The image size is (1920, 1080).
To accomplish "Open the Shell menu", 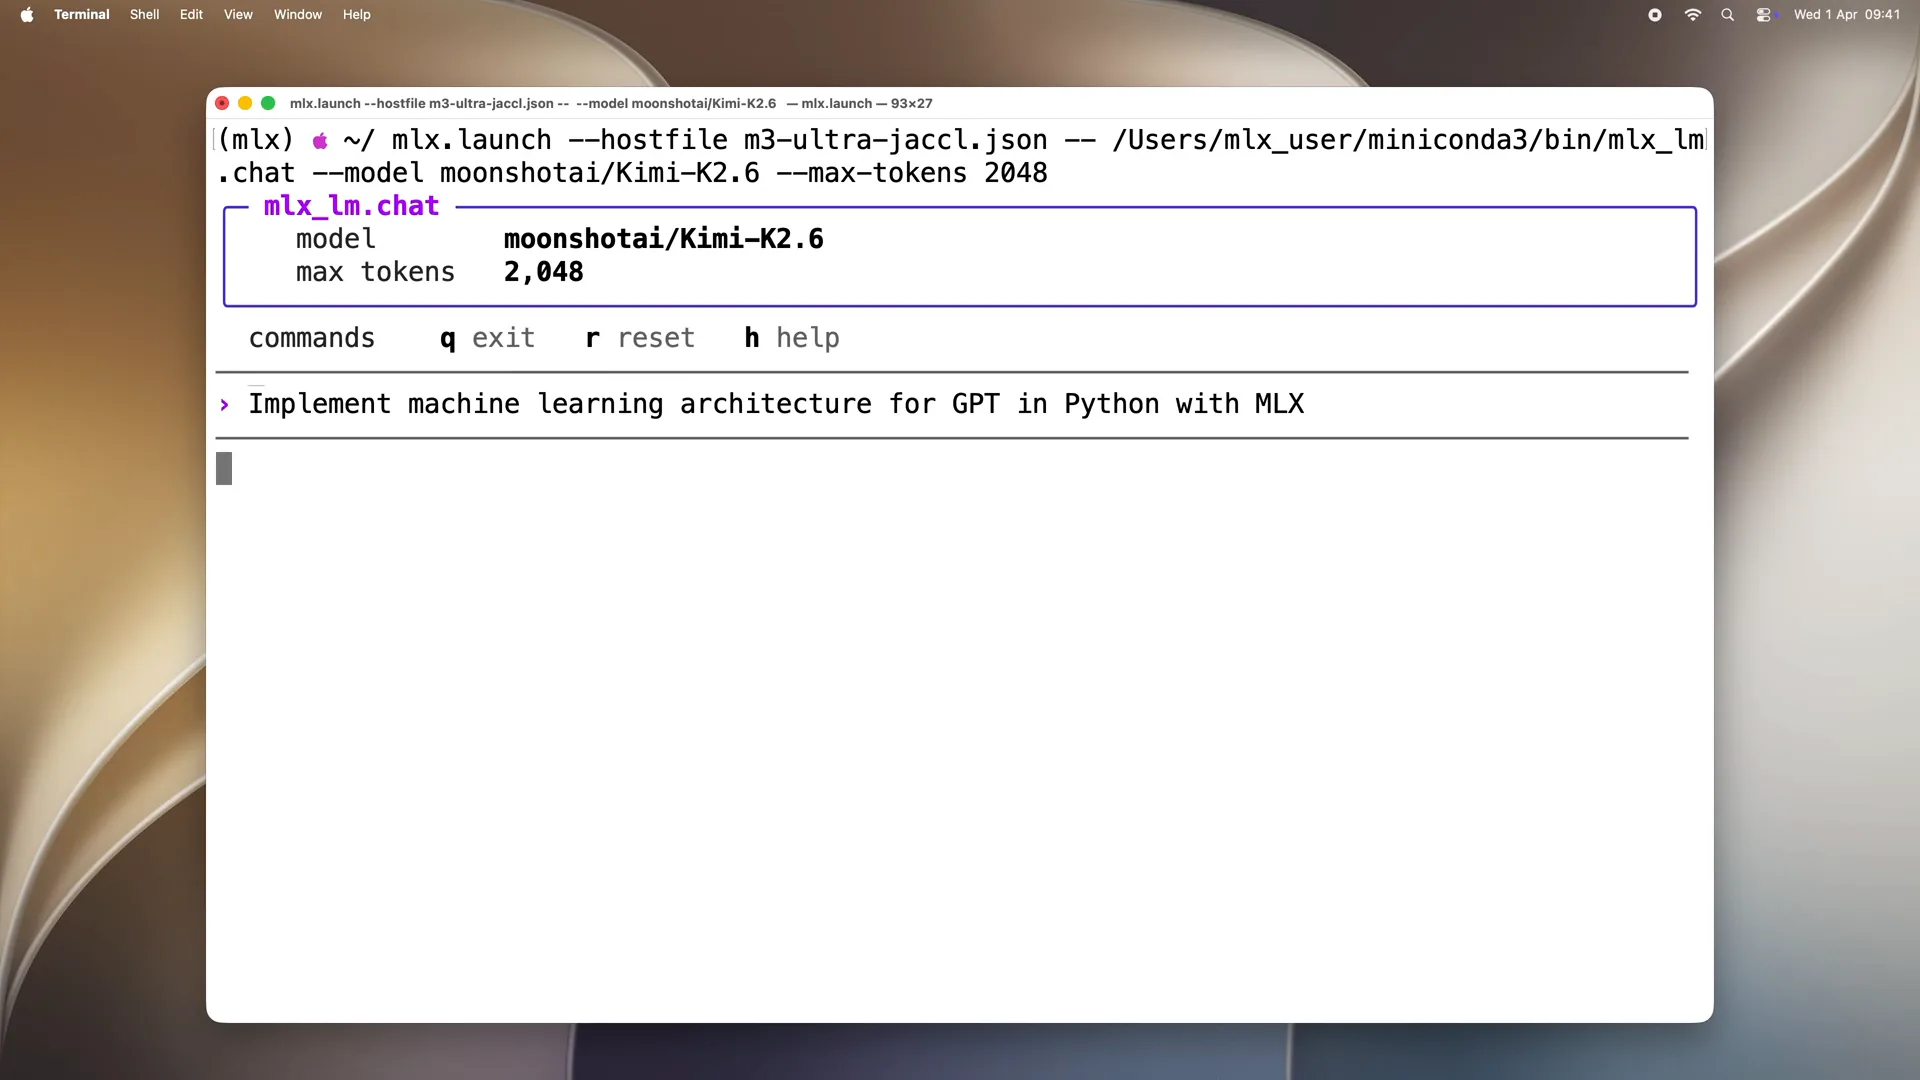I will (144, 14).
